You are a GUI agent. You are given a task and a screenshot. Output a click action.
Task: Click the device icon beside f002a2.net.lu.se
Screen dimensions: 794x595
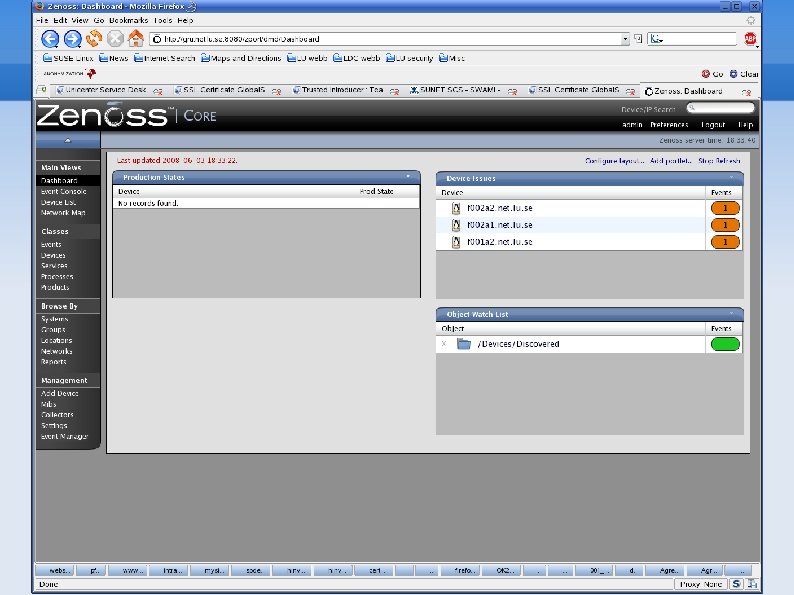[x=456, y=208]
